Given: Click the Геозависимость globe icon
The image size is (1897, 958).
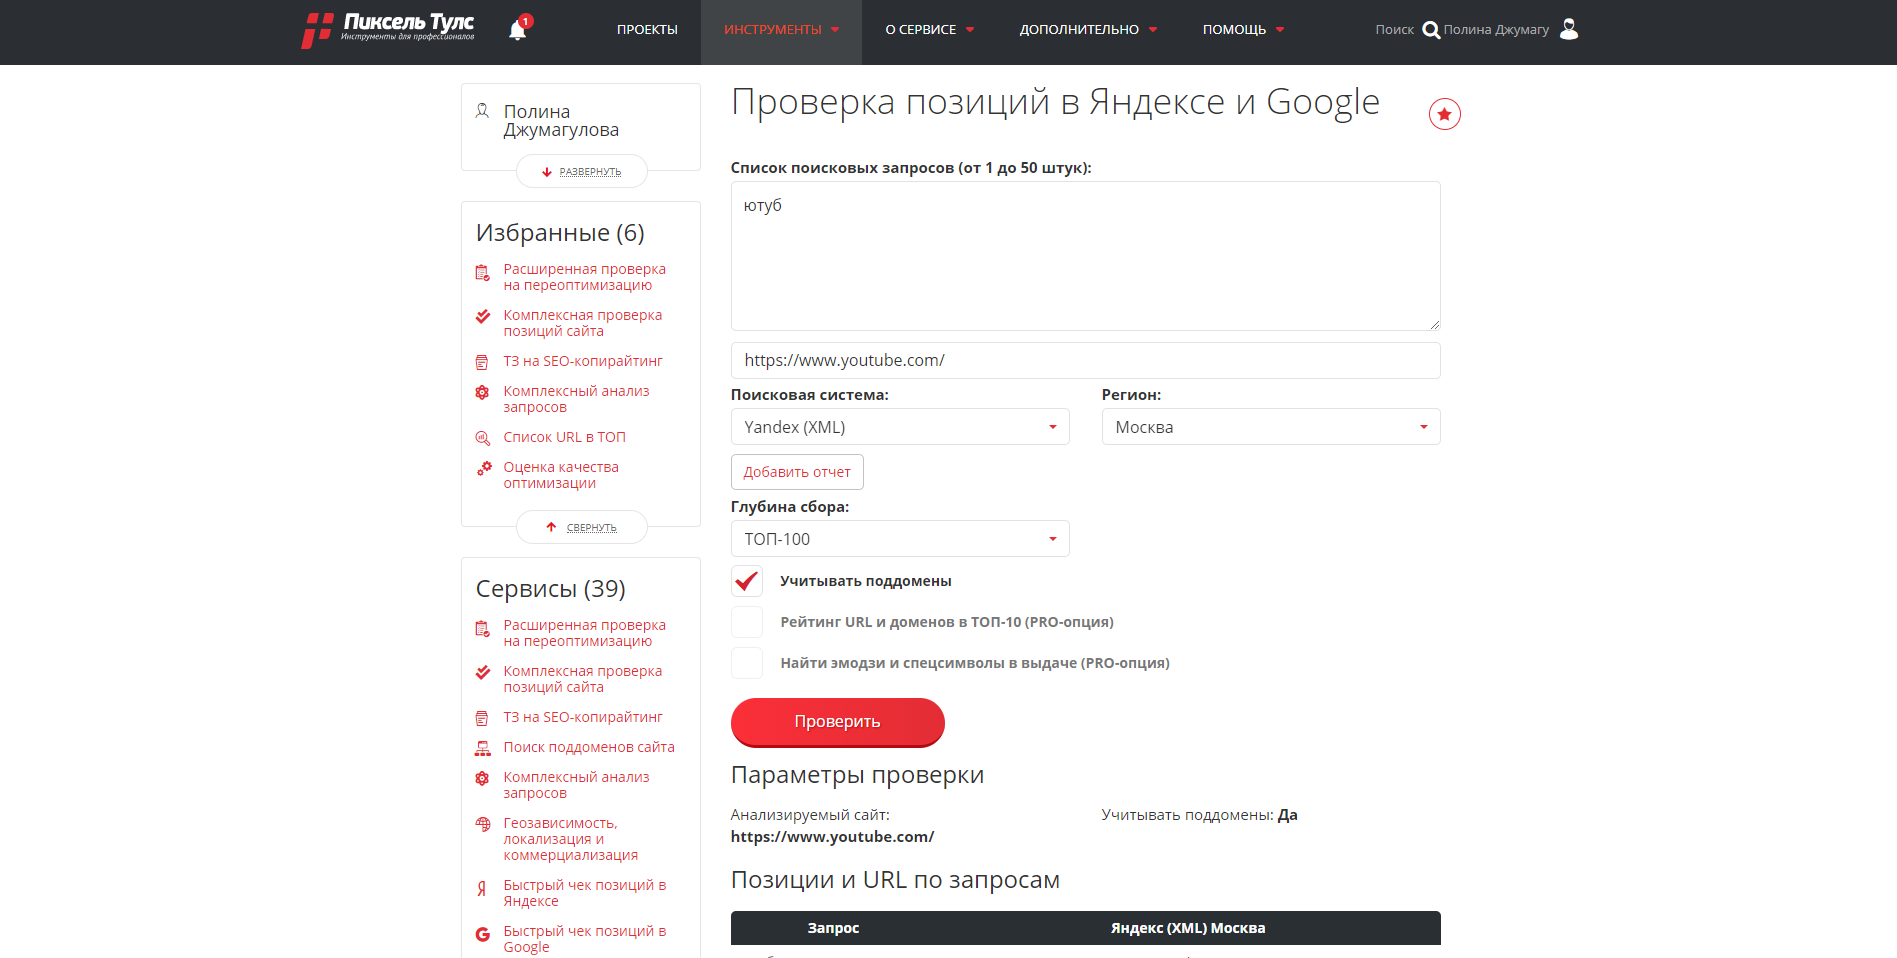Looking at the screenshot, I should coord(482,824).
